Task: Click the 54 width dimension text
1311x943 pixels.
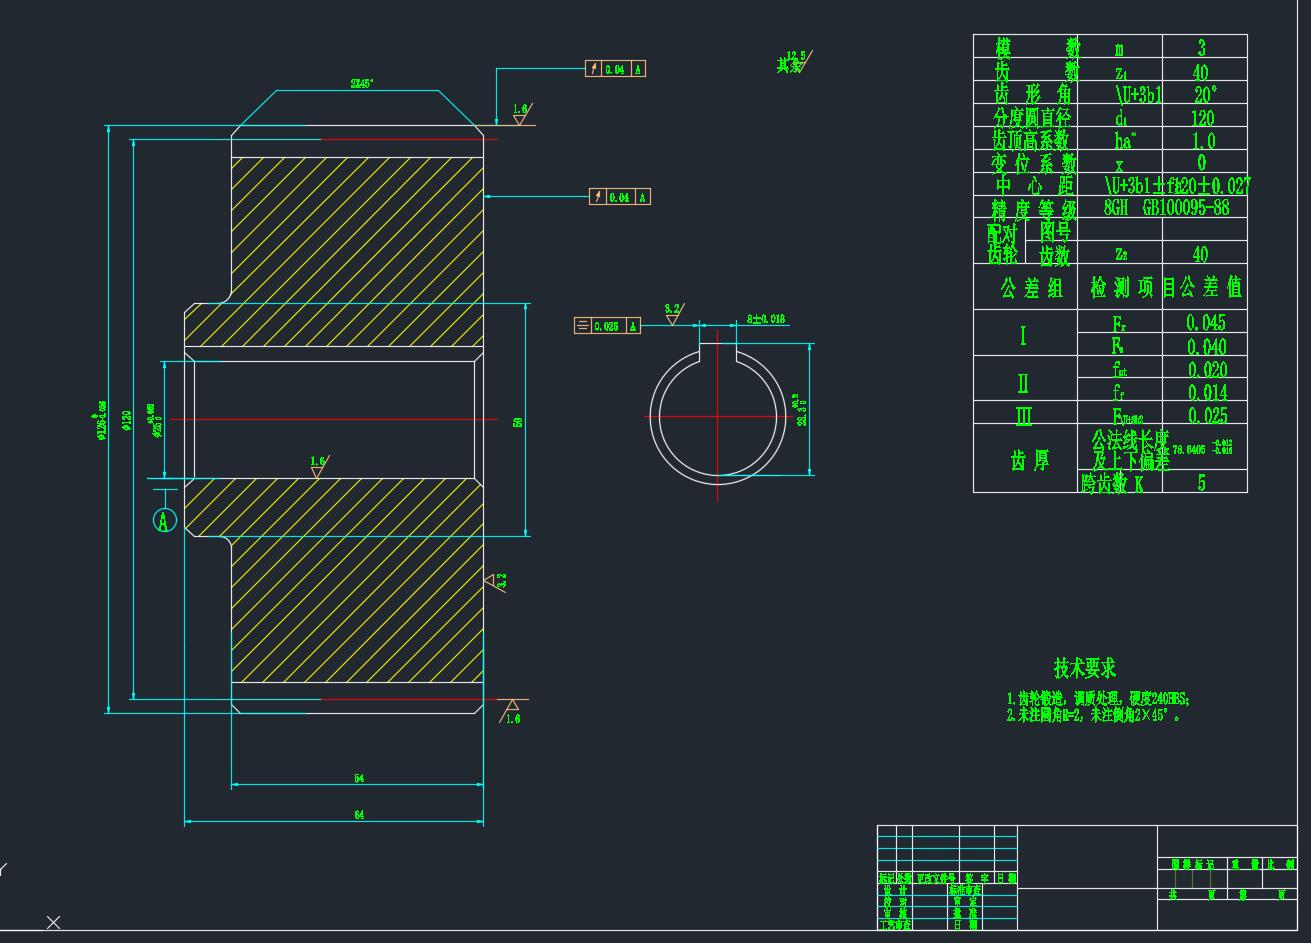Action: [359, 778]
